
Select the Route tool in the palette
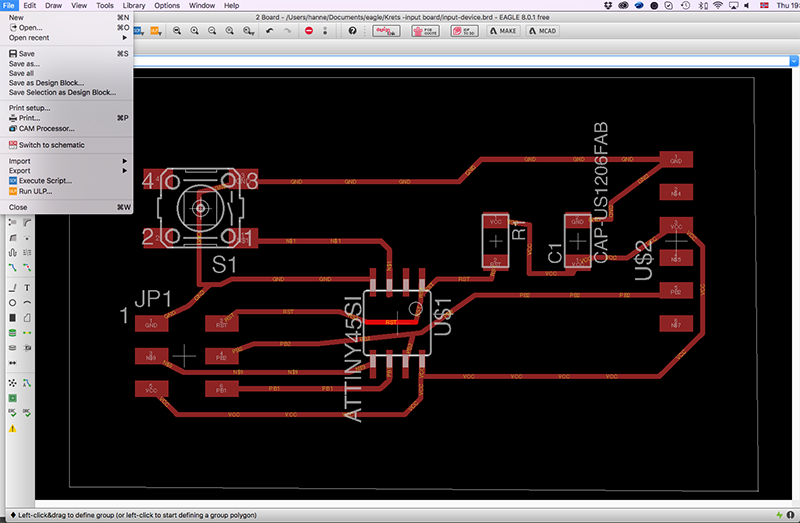point(13,267)
